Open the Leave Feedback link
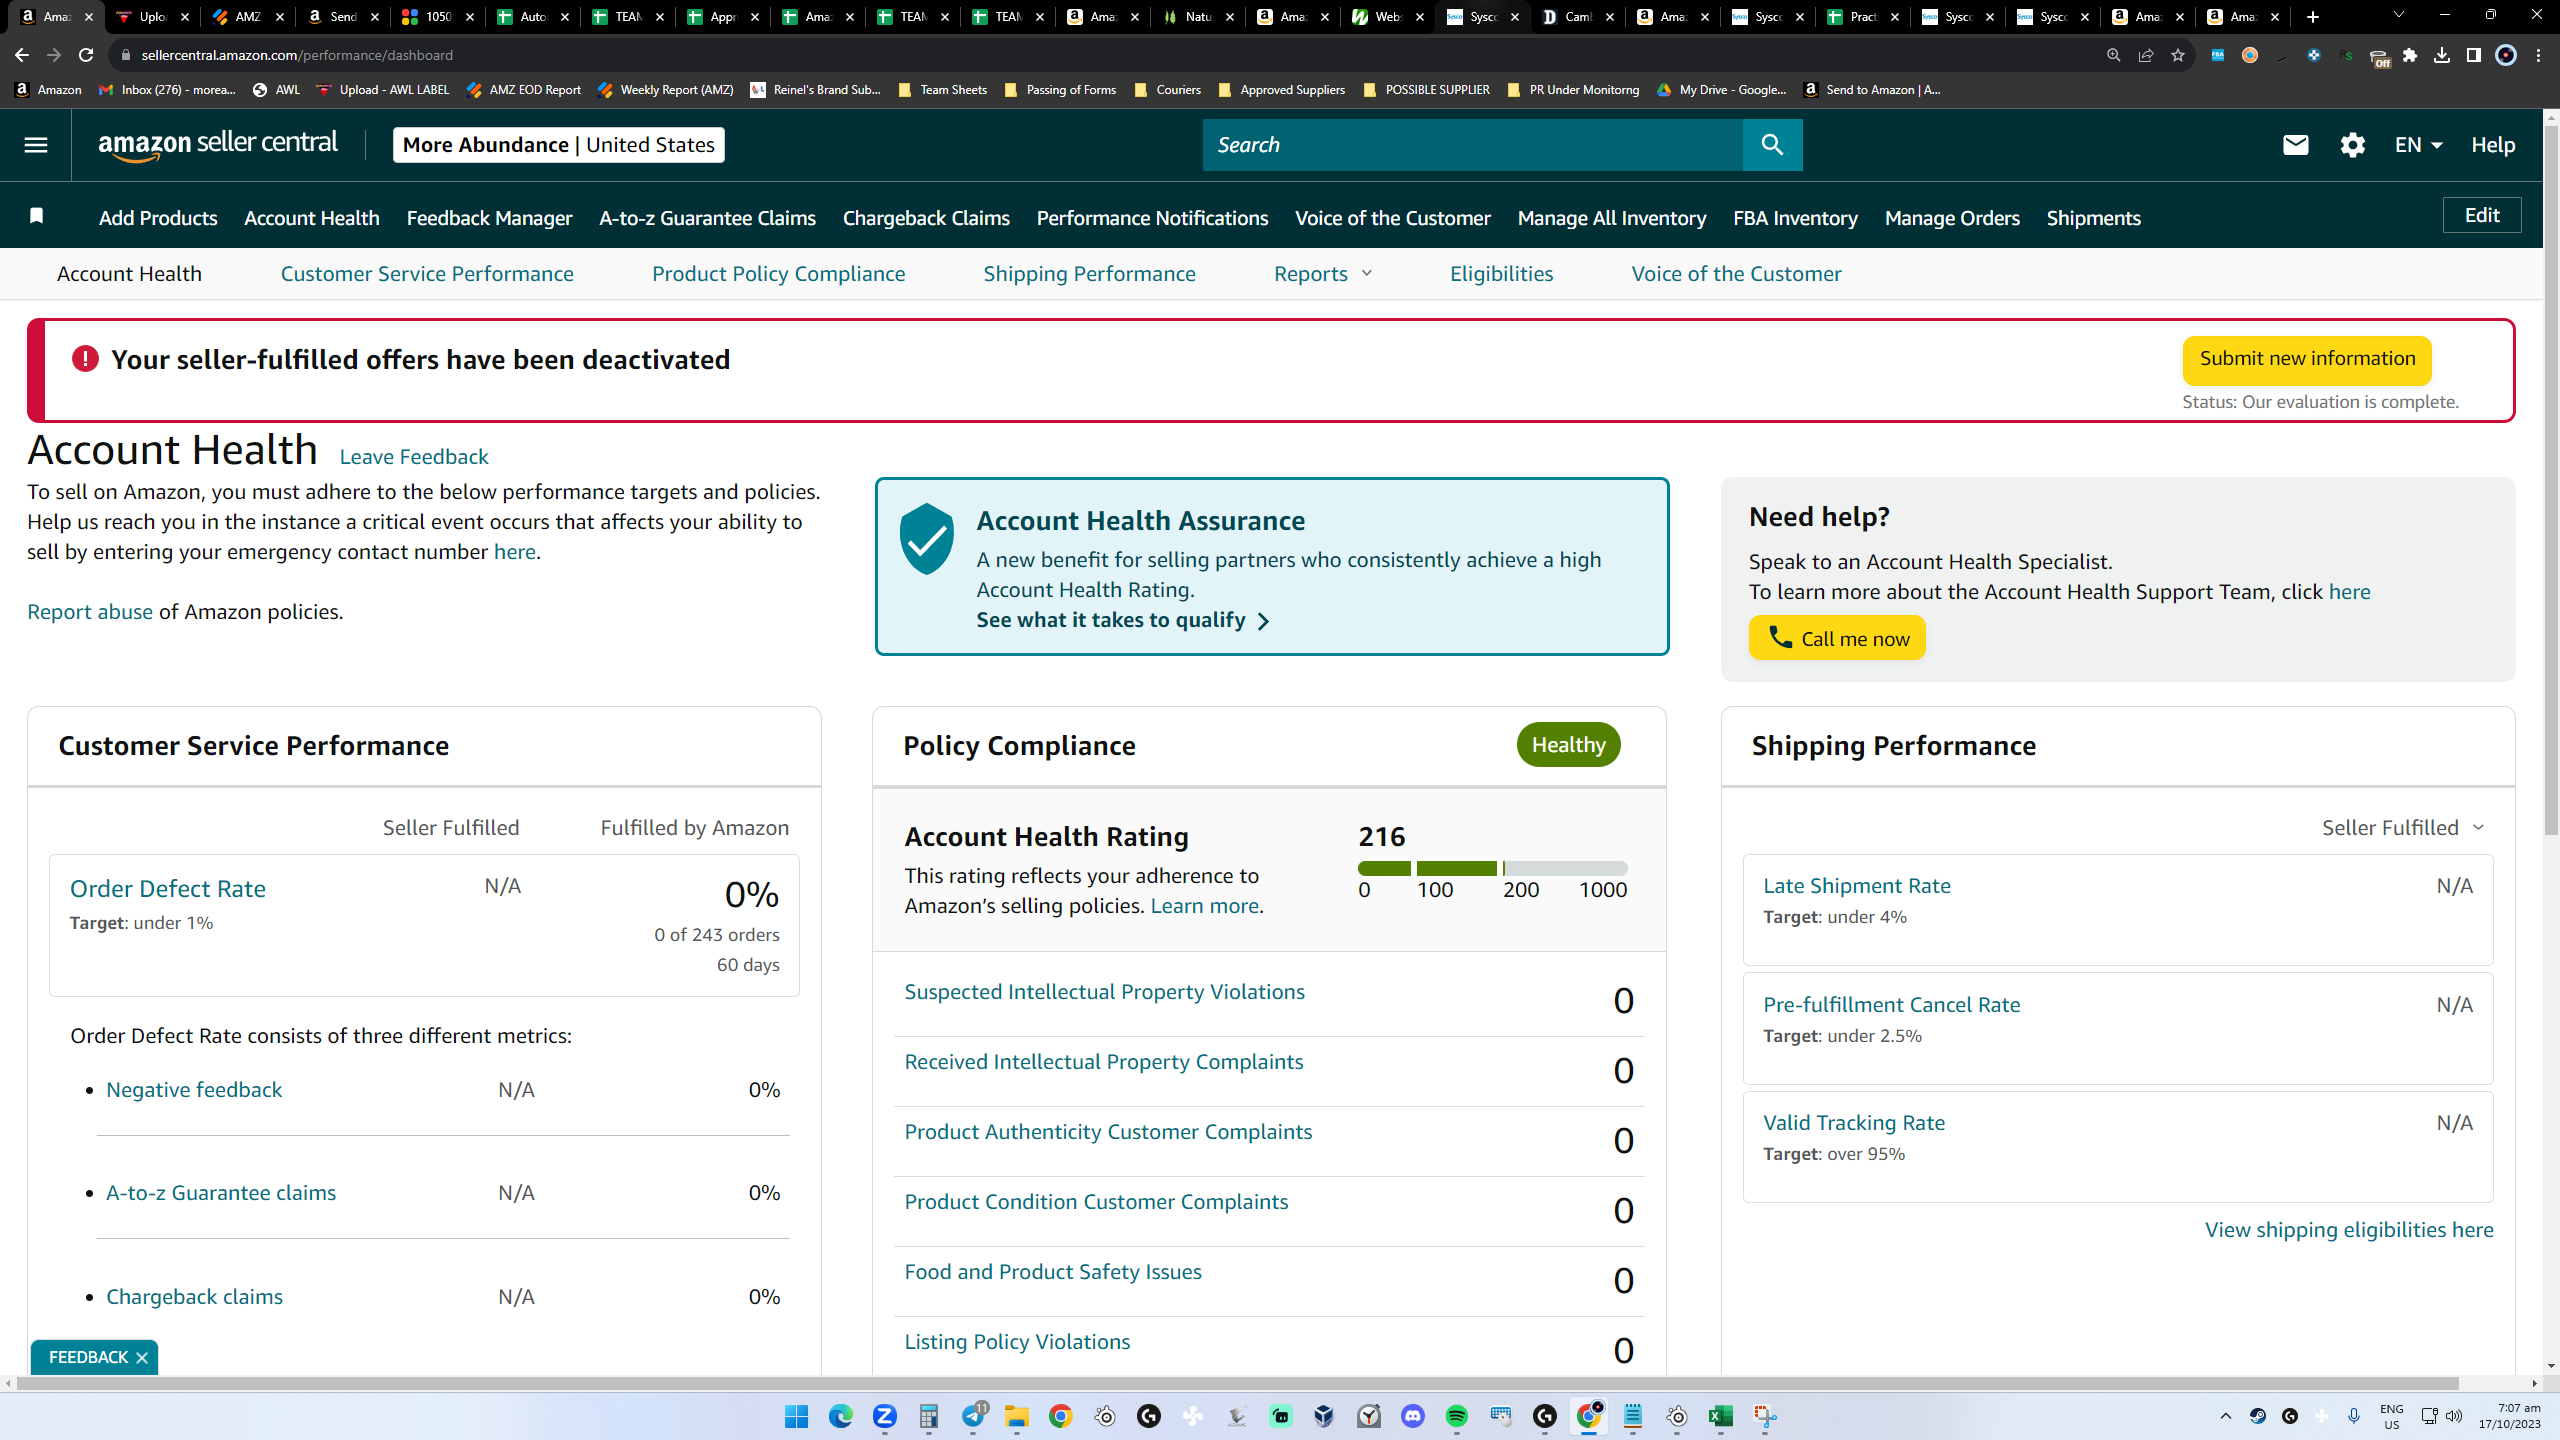 414,457
